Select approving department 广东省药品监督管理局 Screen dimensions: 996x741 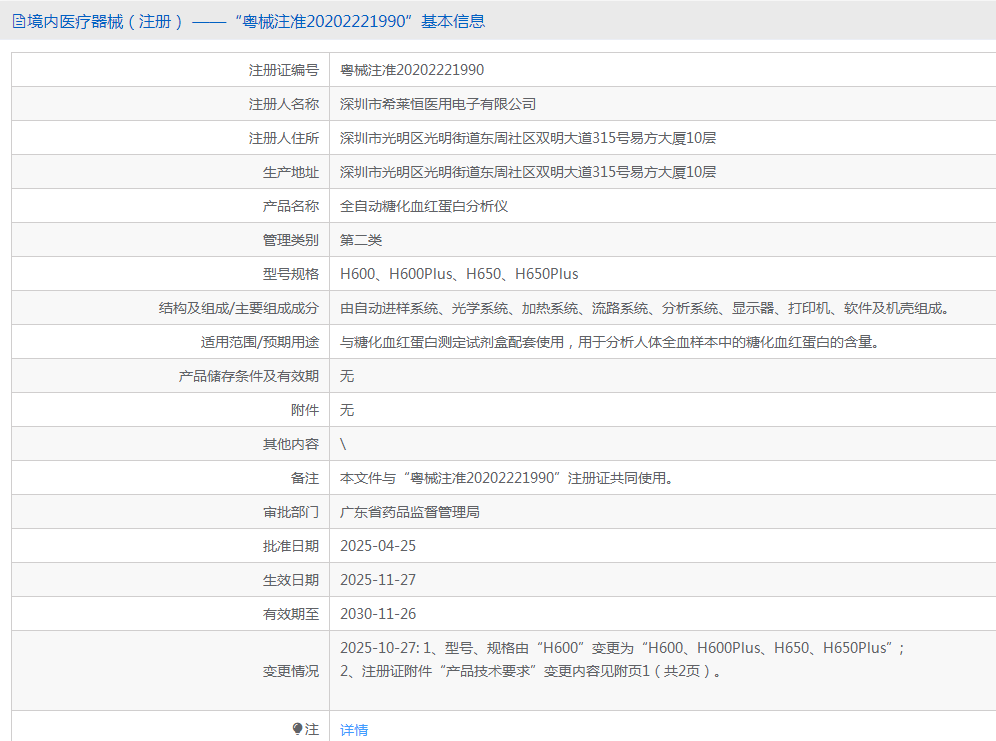tap(410, 512)
